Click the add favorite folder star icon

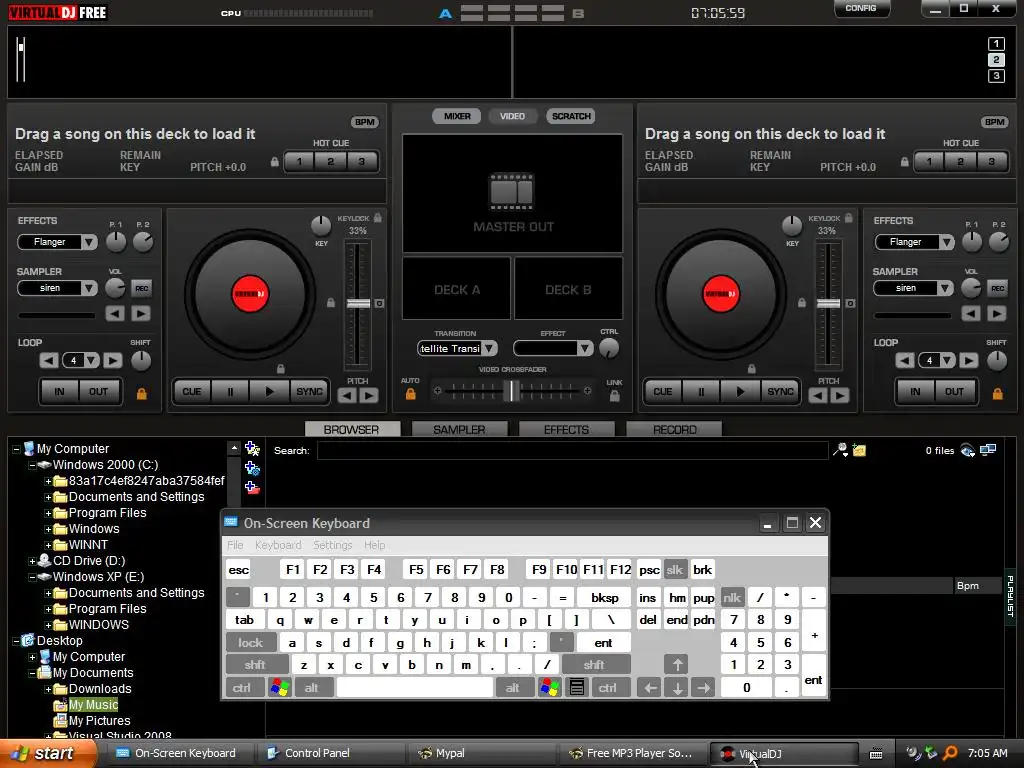point(252,449)
